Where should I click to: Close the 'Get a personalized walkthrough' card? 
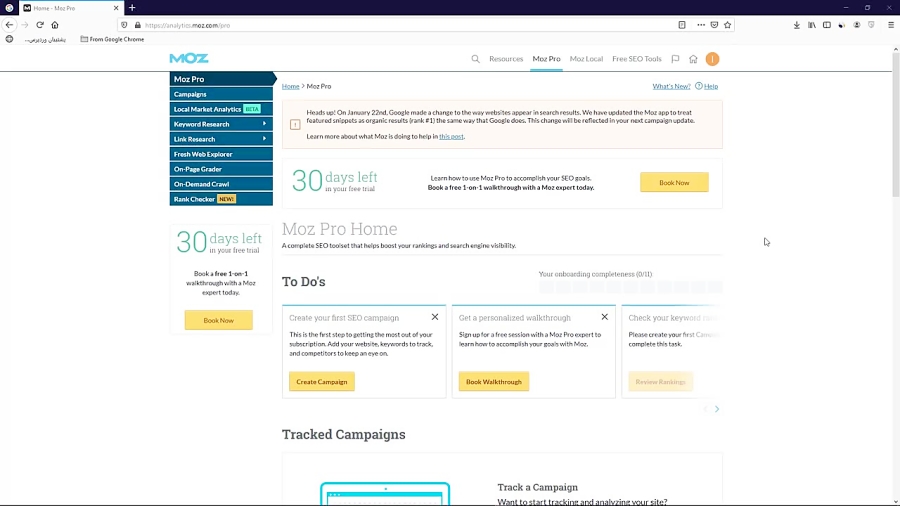[605, 317]
